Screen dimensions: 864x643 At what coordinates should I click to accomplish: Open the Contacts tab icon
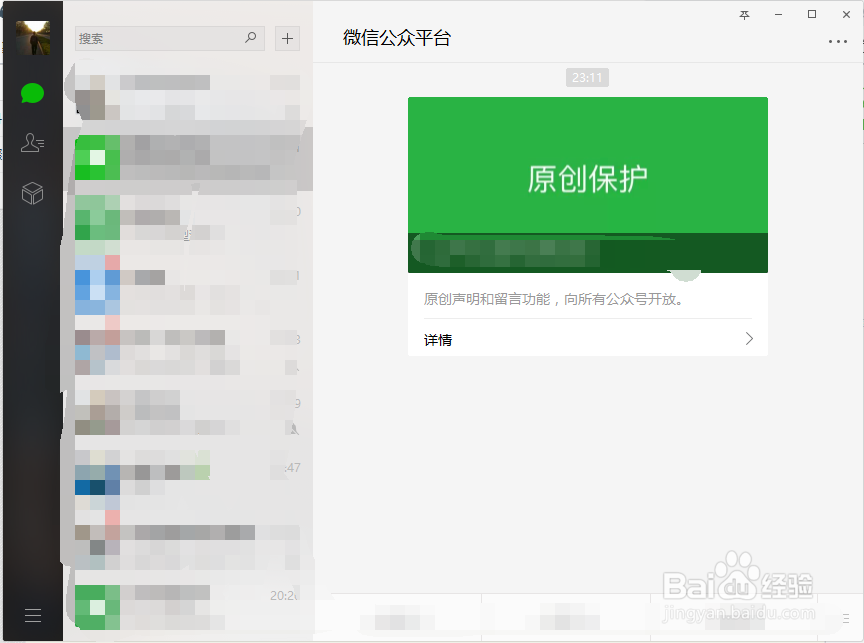pos(33,142)
